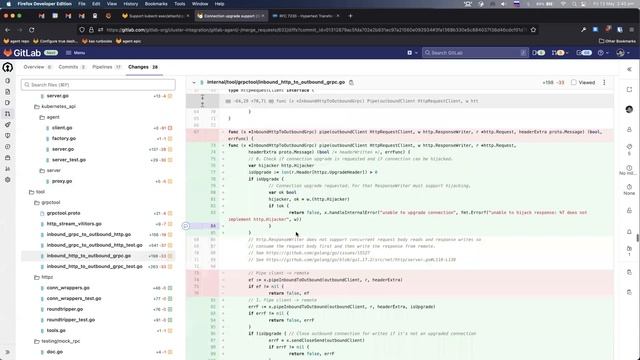Screen dimensions: 640x360
Task: Open the file options kebab menu
Action: click(604, 82)
